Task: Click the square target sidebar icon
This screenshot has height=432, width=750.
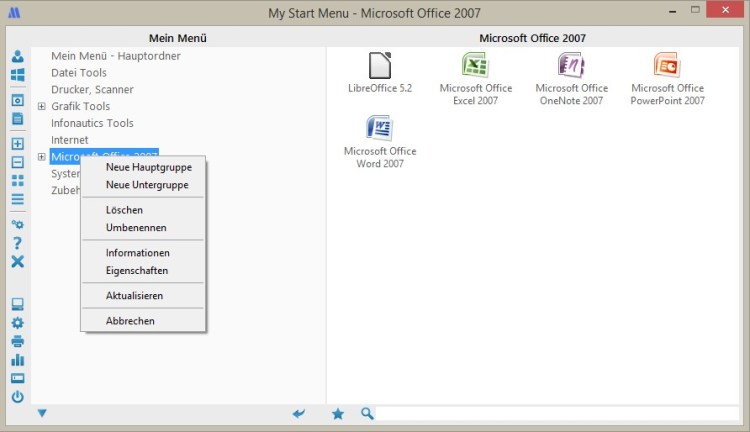Action: 18,100
